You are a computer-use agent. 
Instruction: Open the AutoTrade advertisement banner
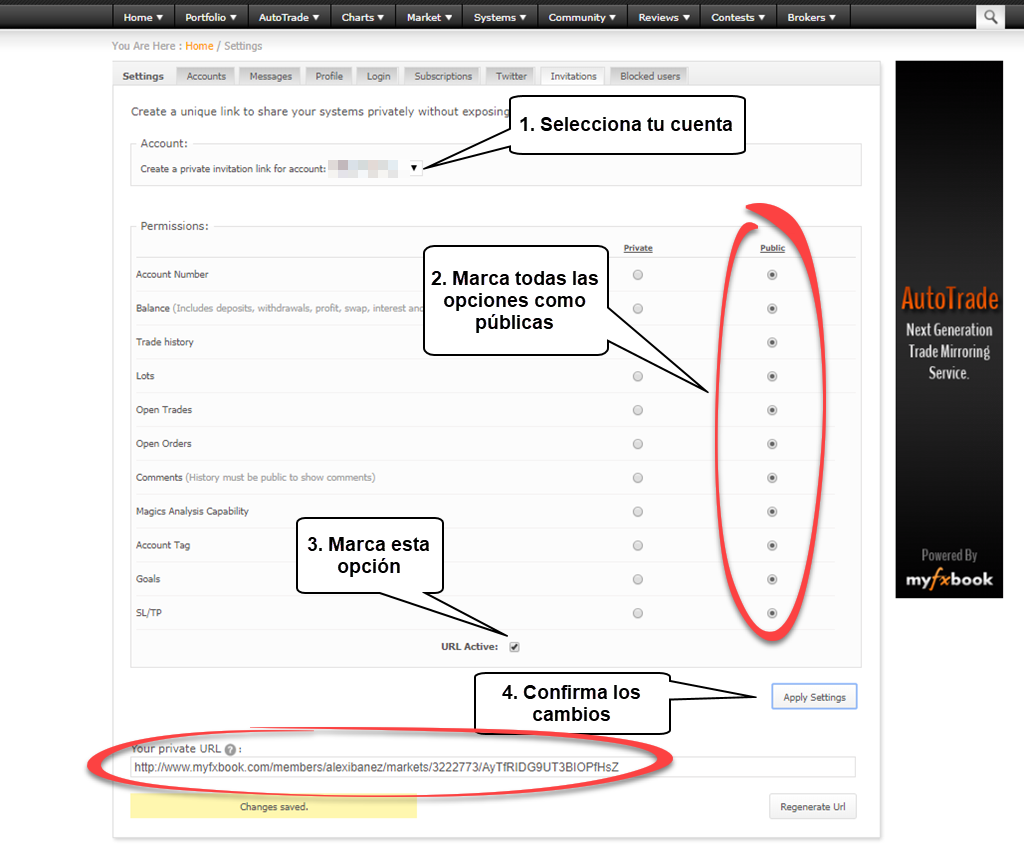point(949,329)
